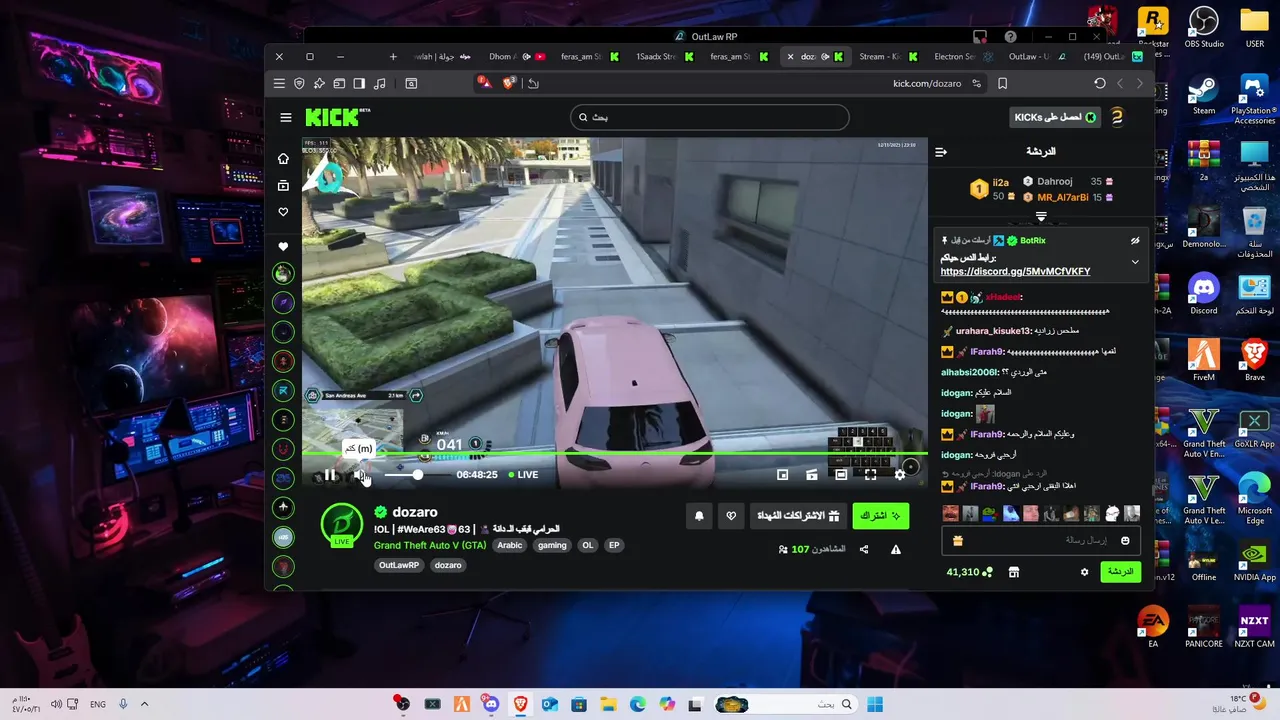Image resolution: width=1280 pixels, height=720 pixels.
Task: Expand pinned message chevron
Action: click(1135, 262)
